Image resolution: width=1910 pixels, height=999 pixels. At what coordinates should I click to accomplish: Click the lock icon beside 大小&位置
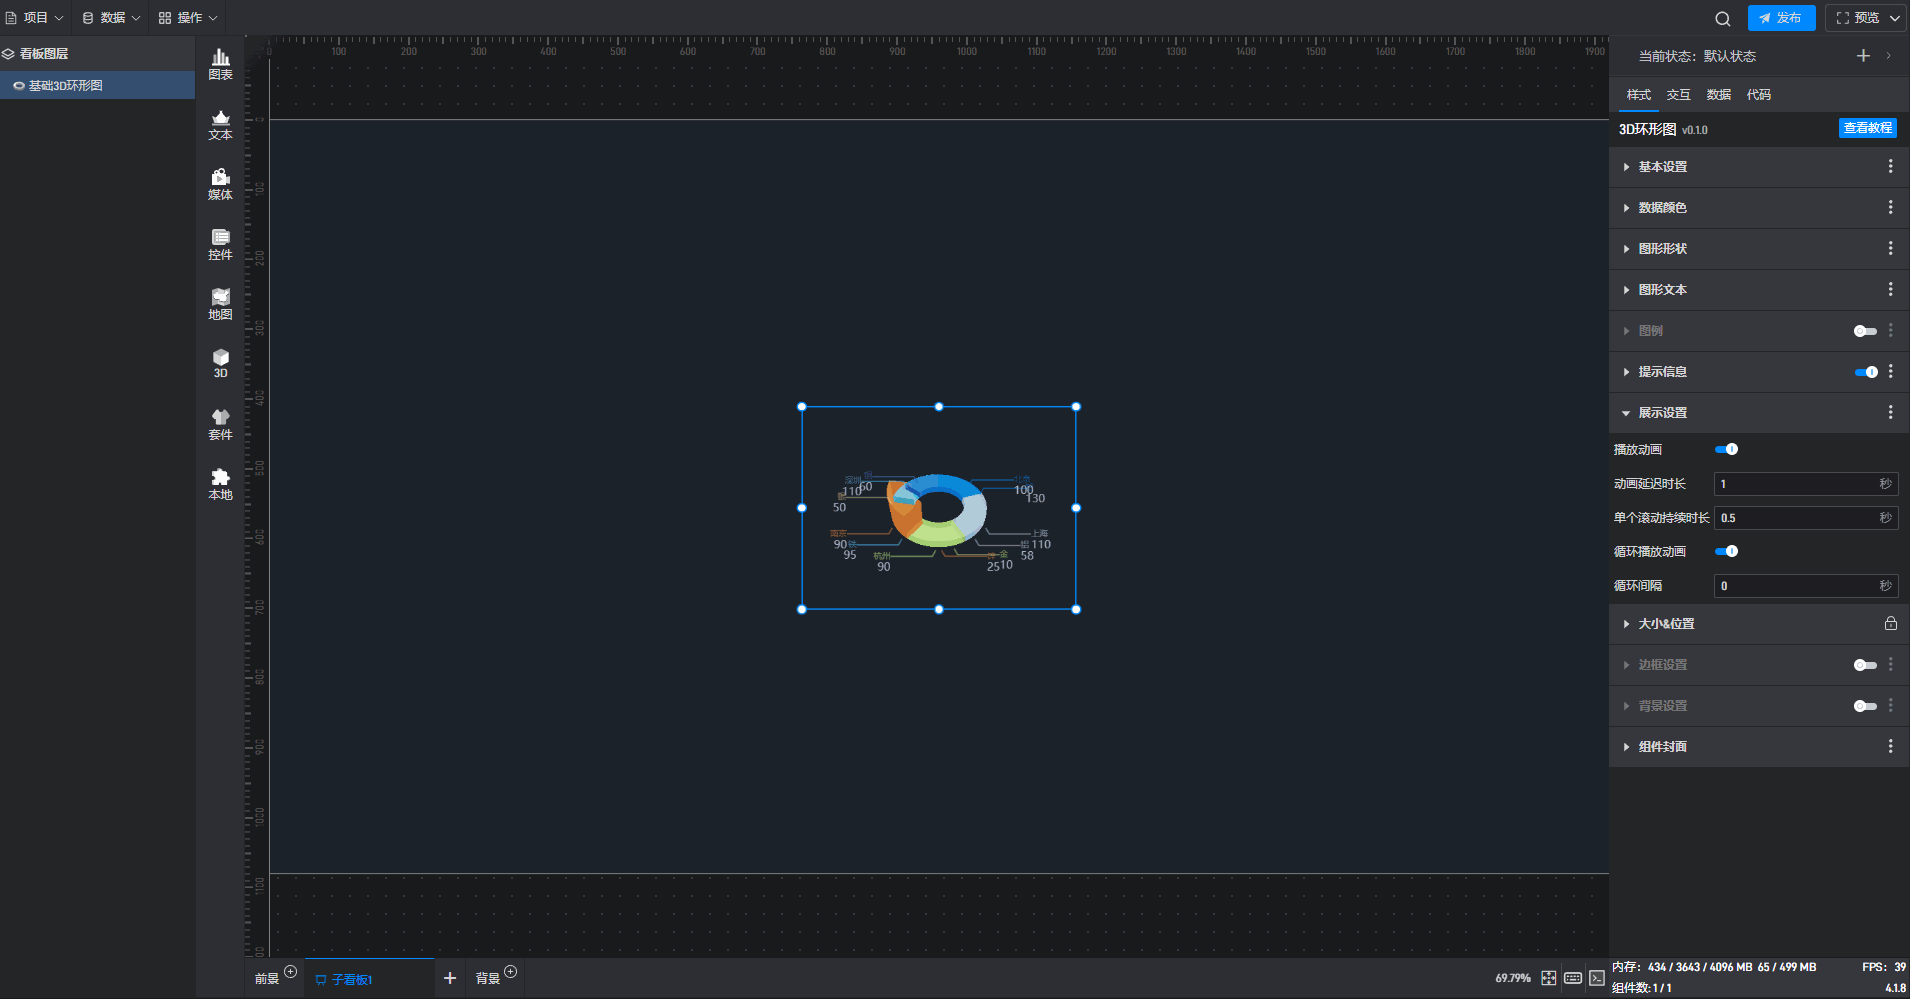[x=1890, y=623]
